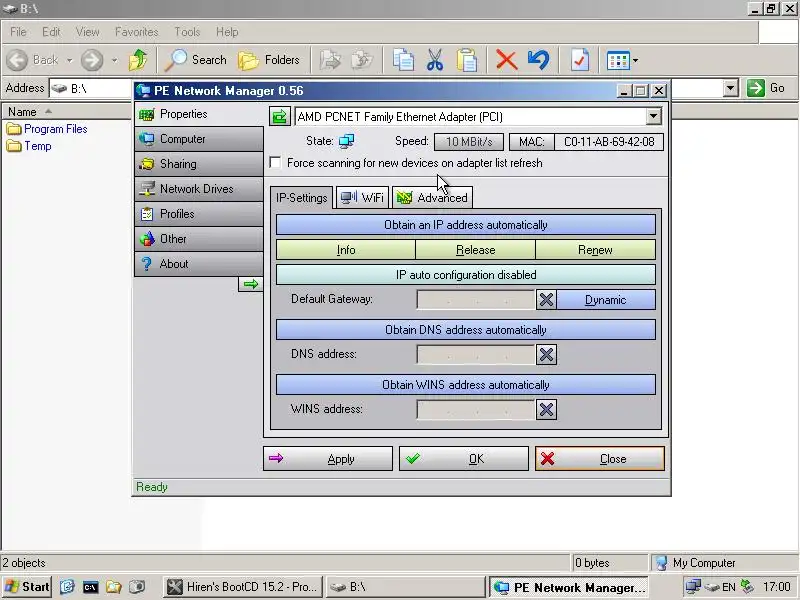The height and width of the screenshot is (600, 800).
Task: Click the Dynamic gateway button
Action: tap(606, 300)
